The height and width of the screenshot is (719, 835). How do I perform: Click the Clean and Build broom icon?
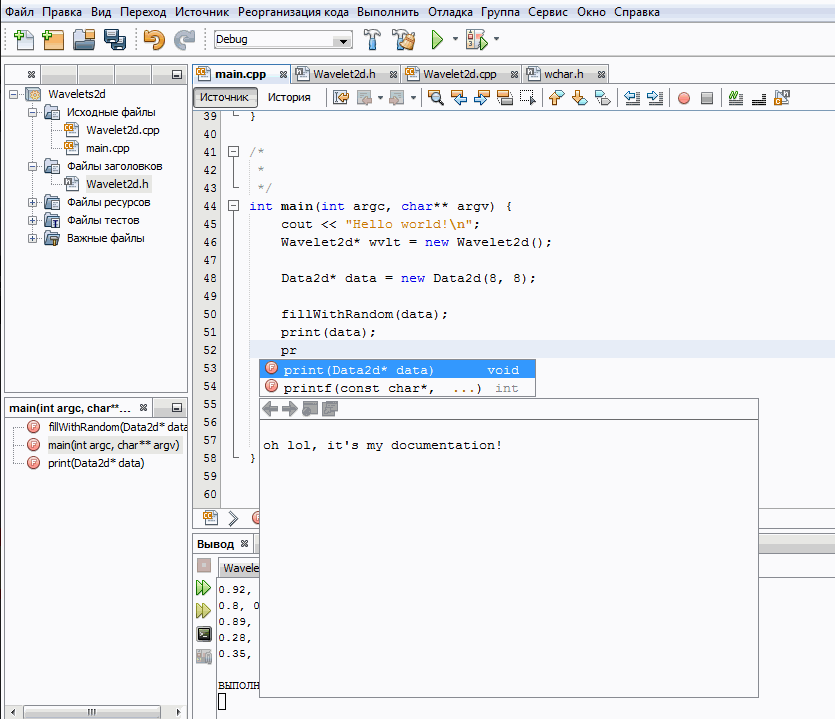tap(403, 40)
